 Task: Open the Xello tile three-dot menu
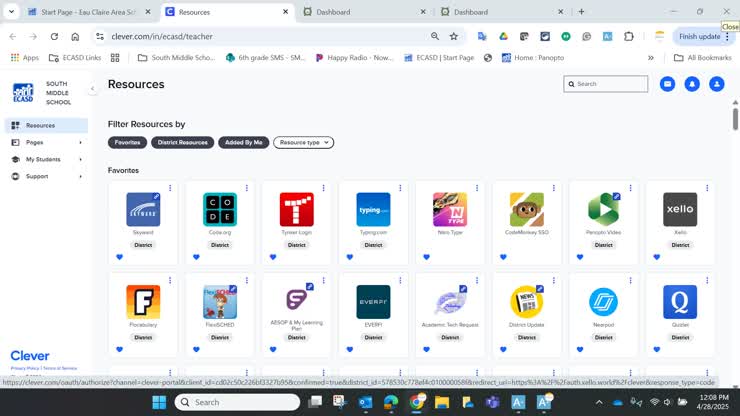pos(707,188)
